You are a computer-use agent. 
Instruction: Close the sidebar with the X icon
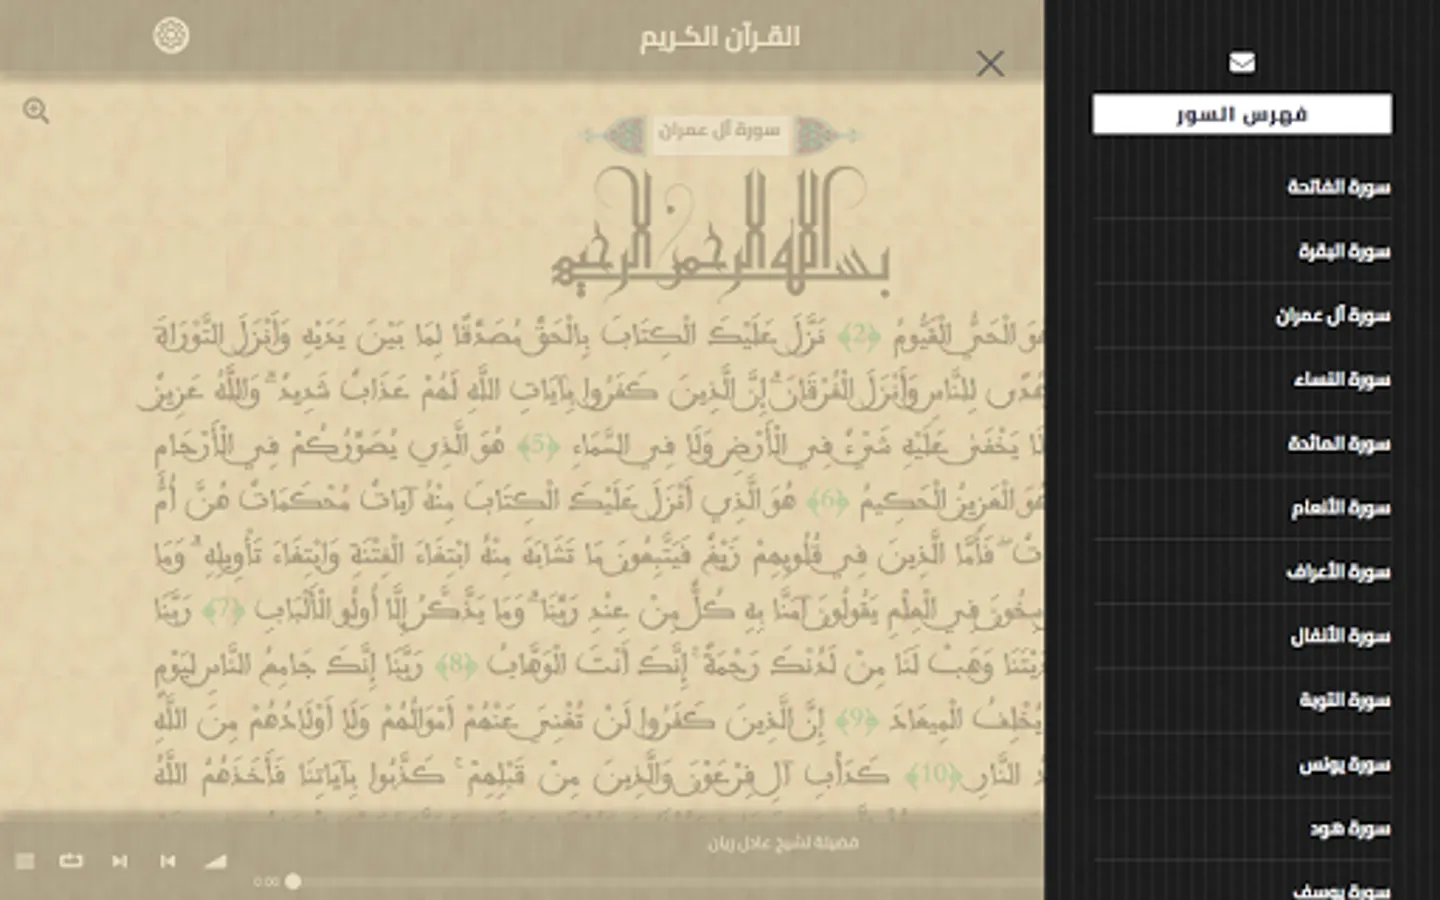(x=990, y=64)
